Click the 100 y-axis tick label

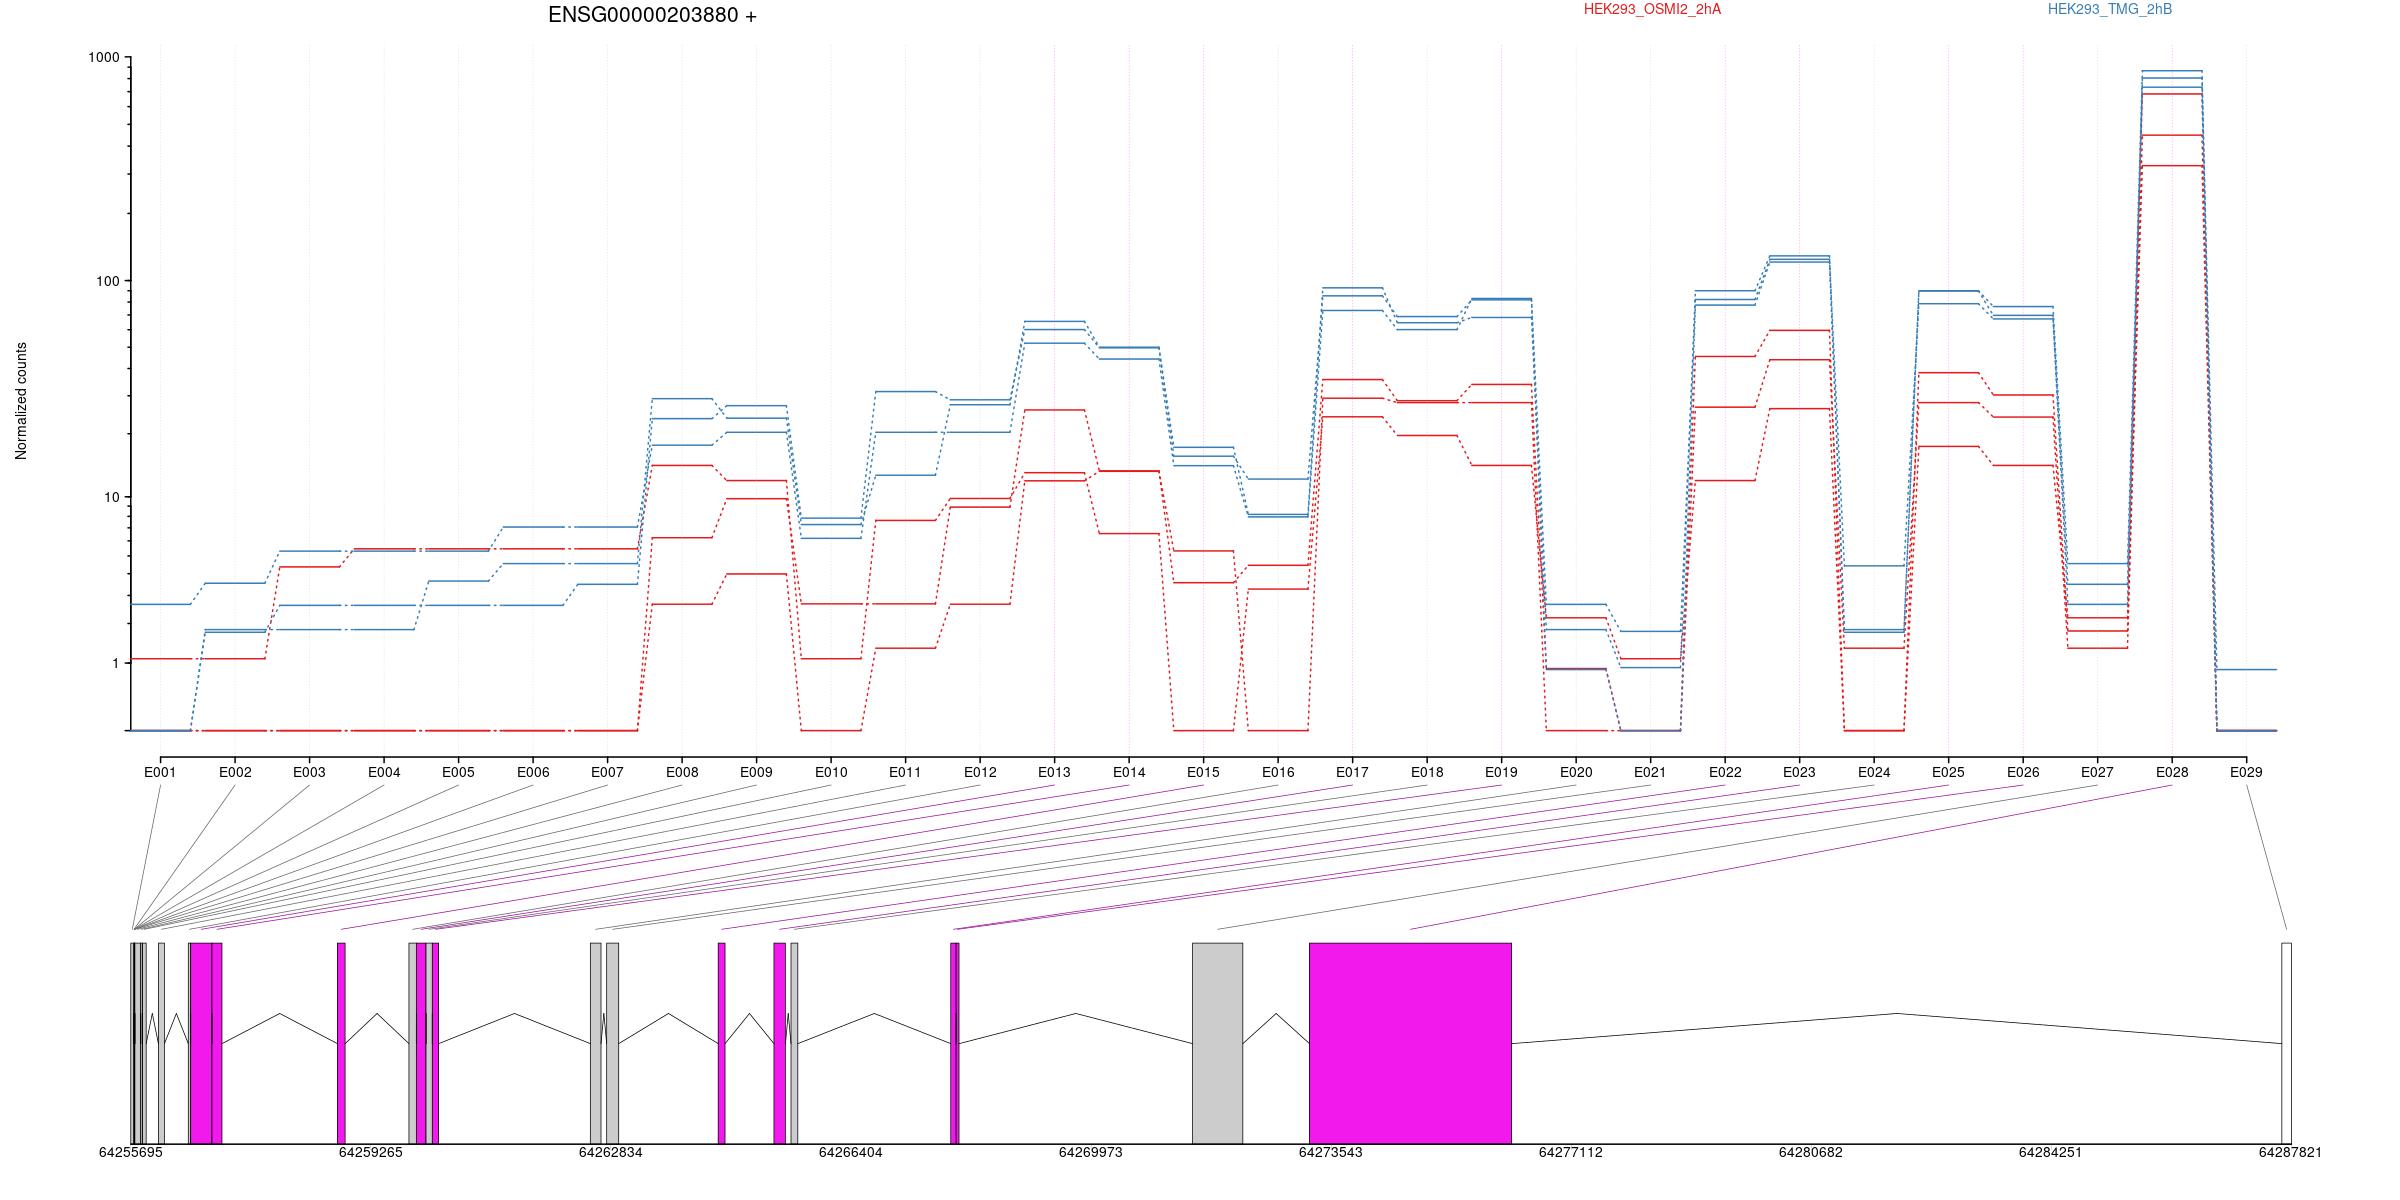107,281
